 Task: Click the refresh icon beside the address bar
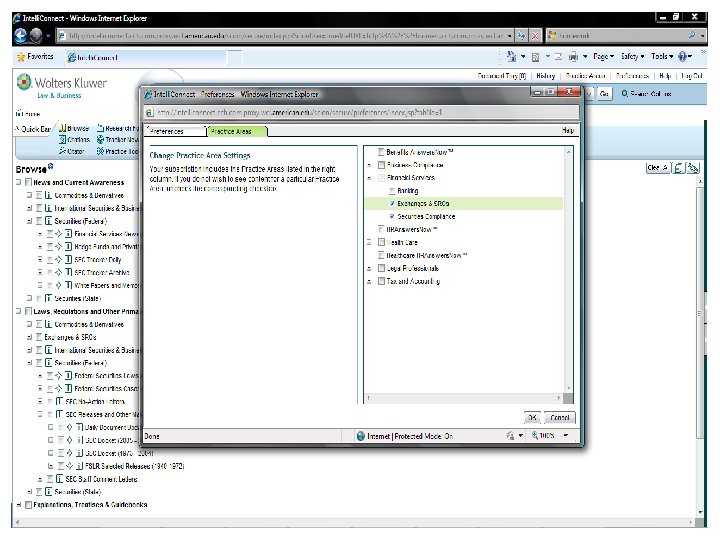[x=521, y=35]
